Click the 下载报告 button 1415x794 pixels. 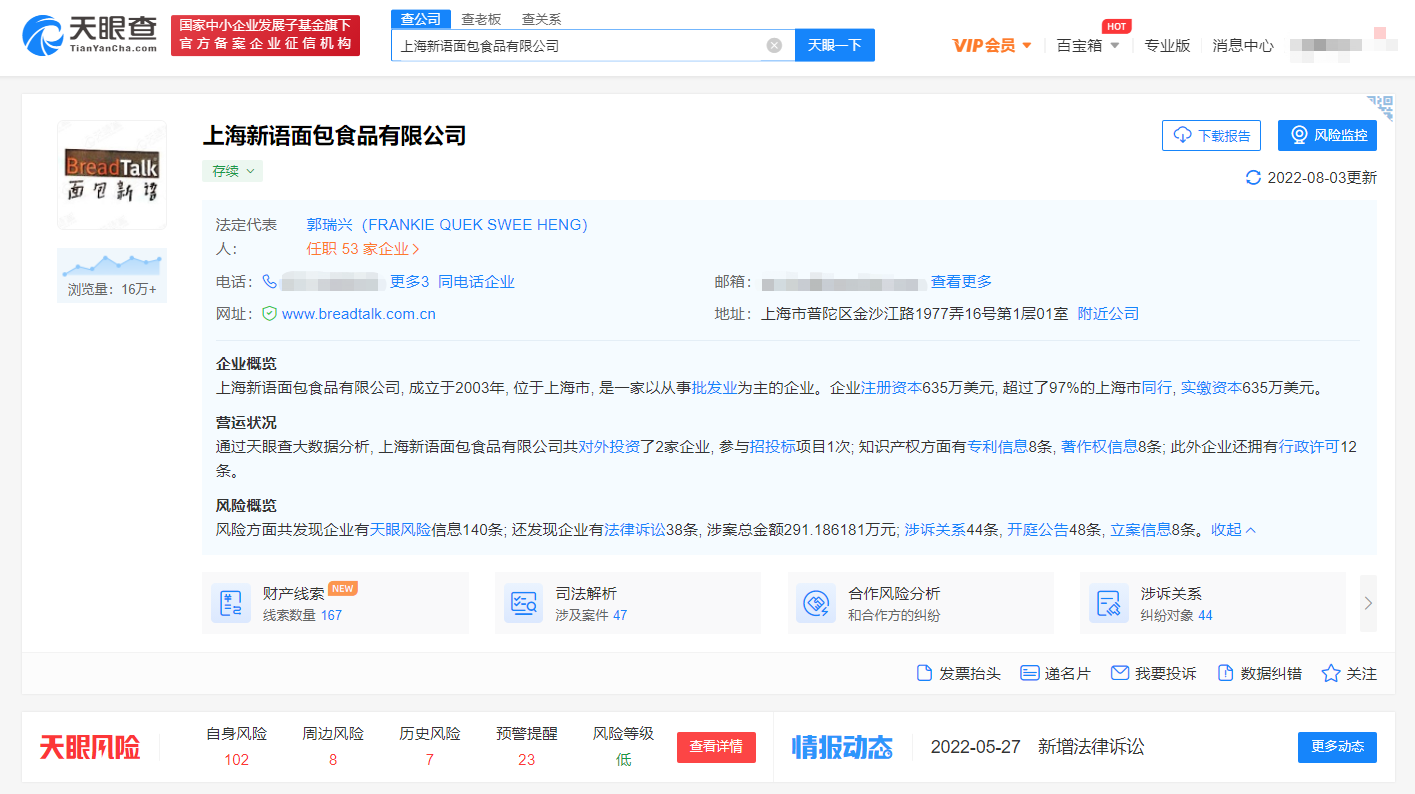[1211, 135]
